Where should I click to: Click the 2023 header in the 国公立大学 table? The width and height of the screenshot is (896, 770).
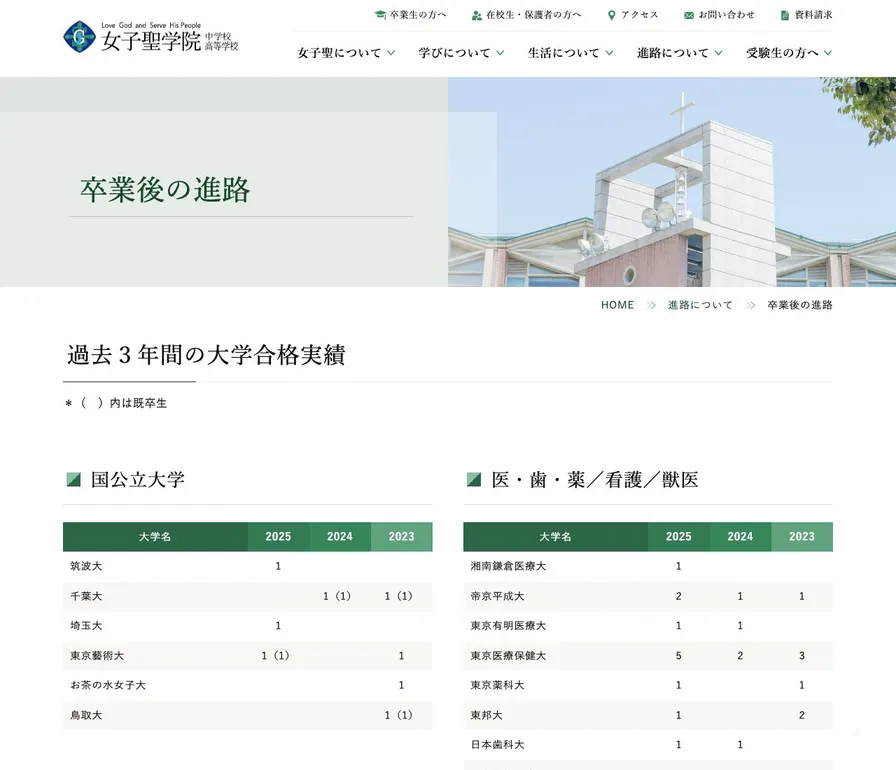click(402, 536)
